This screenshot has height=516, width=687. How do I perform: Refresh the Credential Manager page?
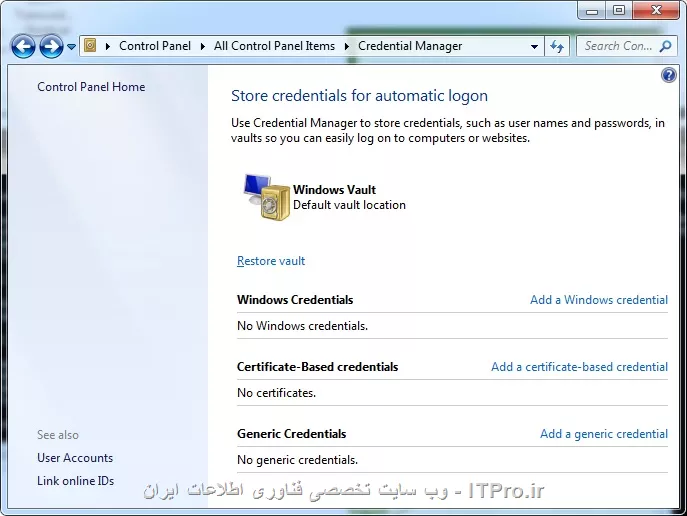tap(557, 46)
